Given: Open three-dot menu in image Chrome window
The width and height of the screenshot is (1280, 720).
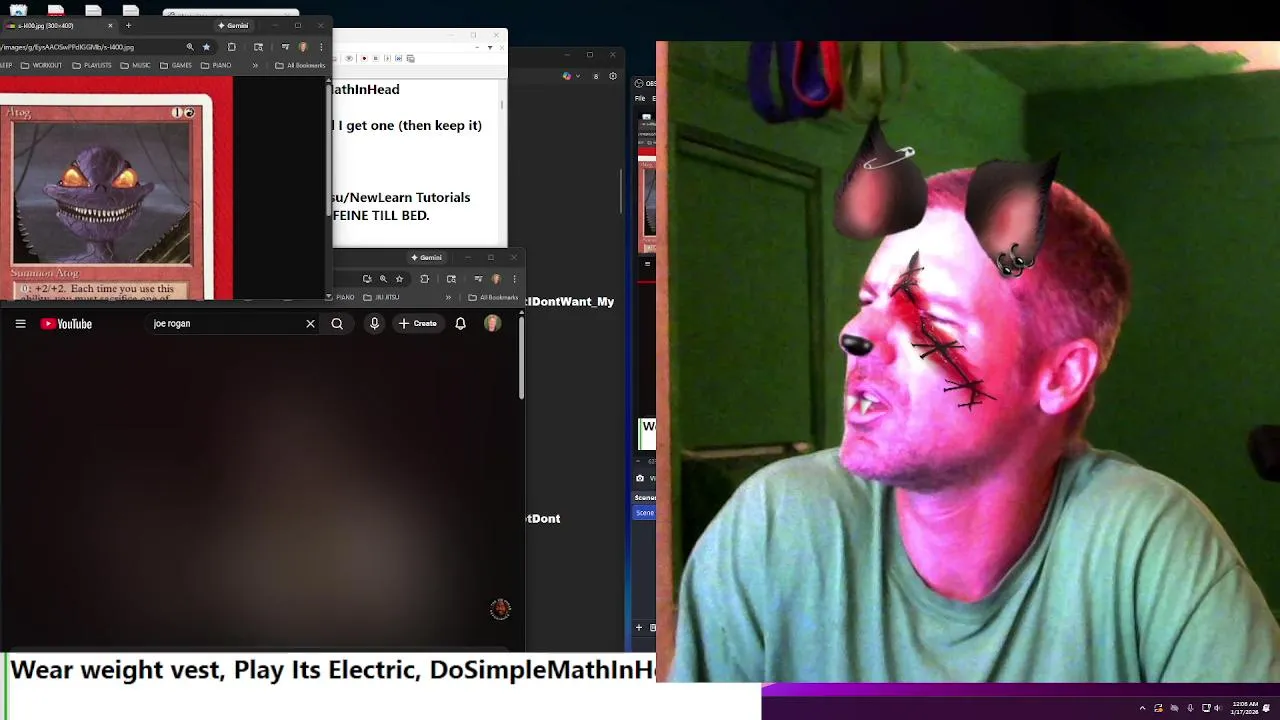Looking at the screenshot, I should pos(321,47).
